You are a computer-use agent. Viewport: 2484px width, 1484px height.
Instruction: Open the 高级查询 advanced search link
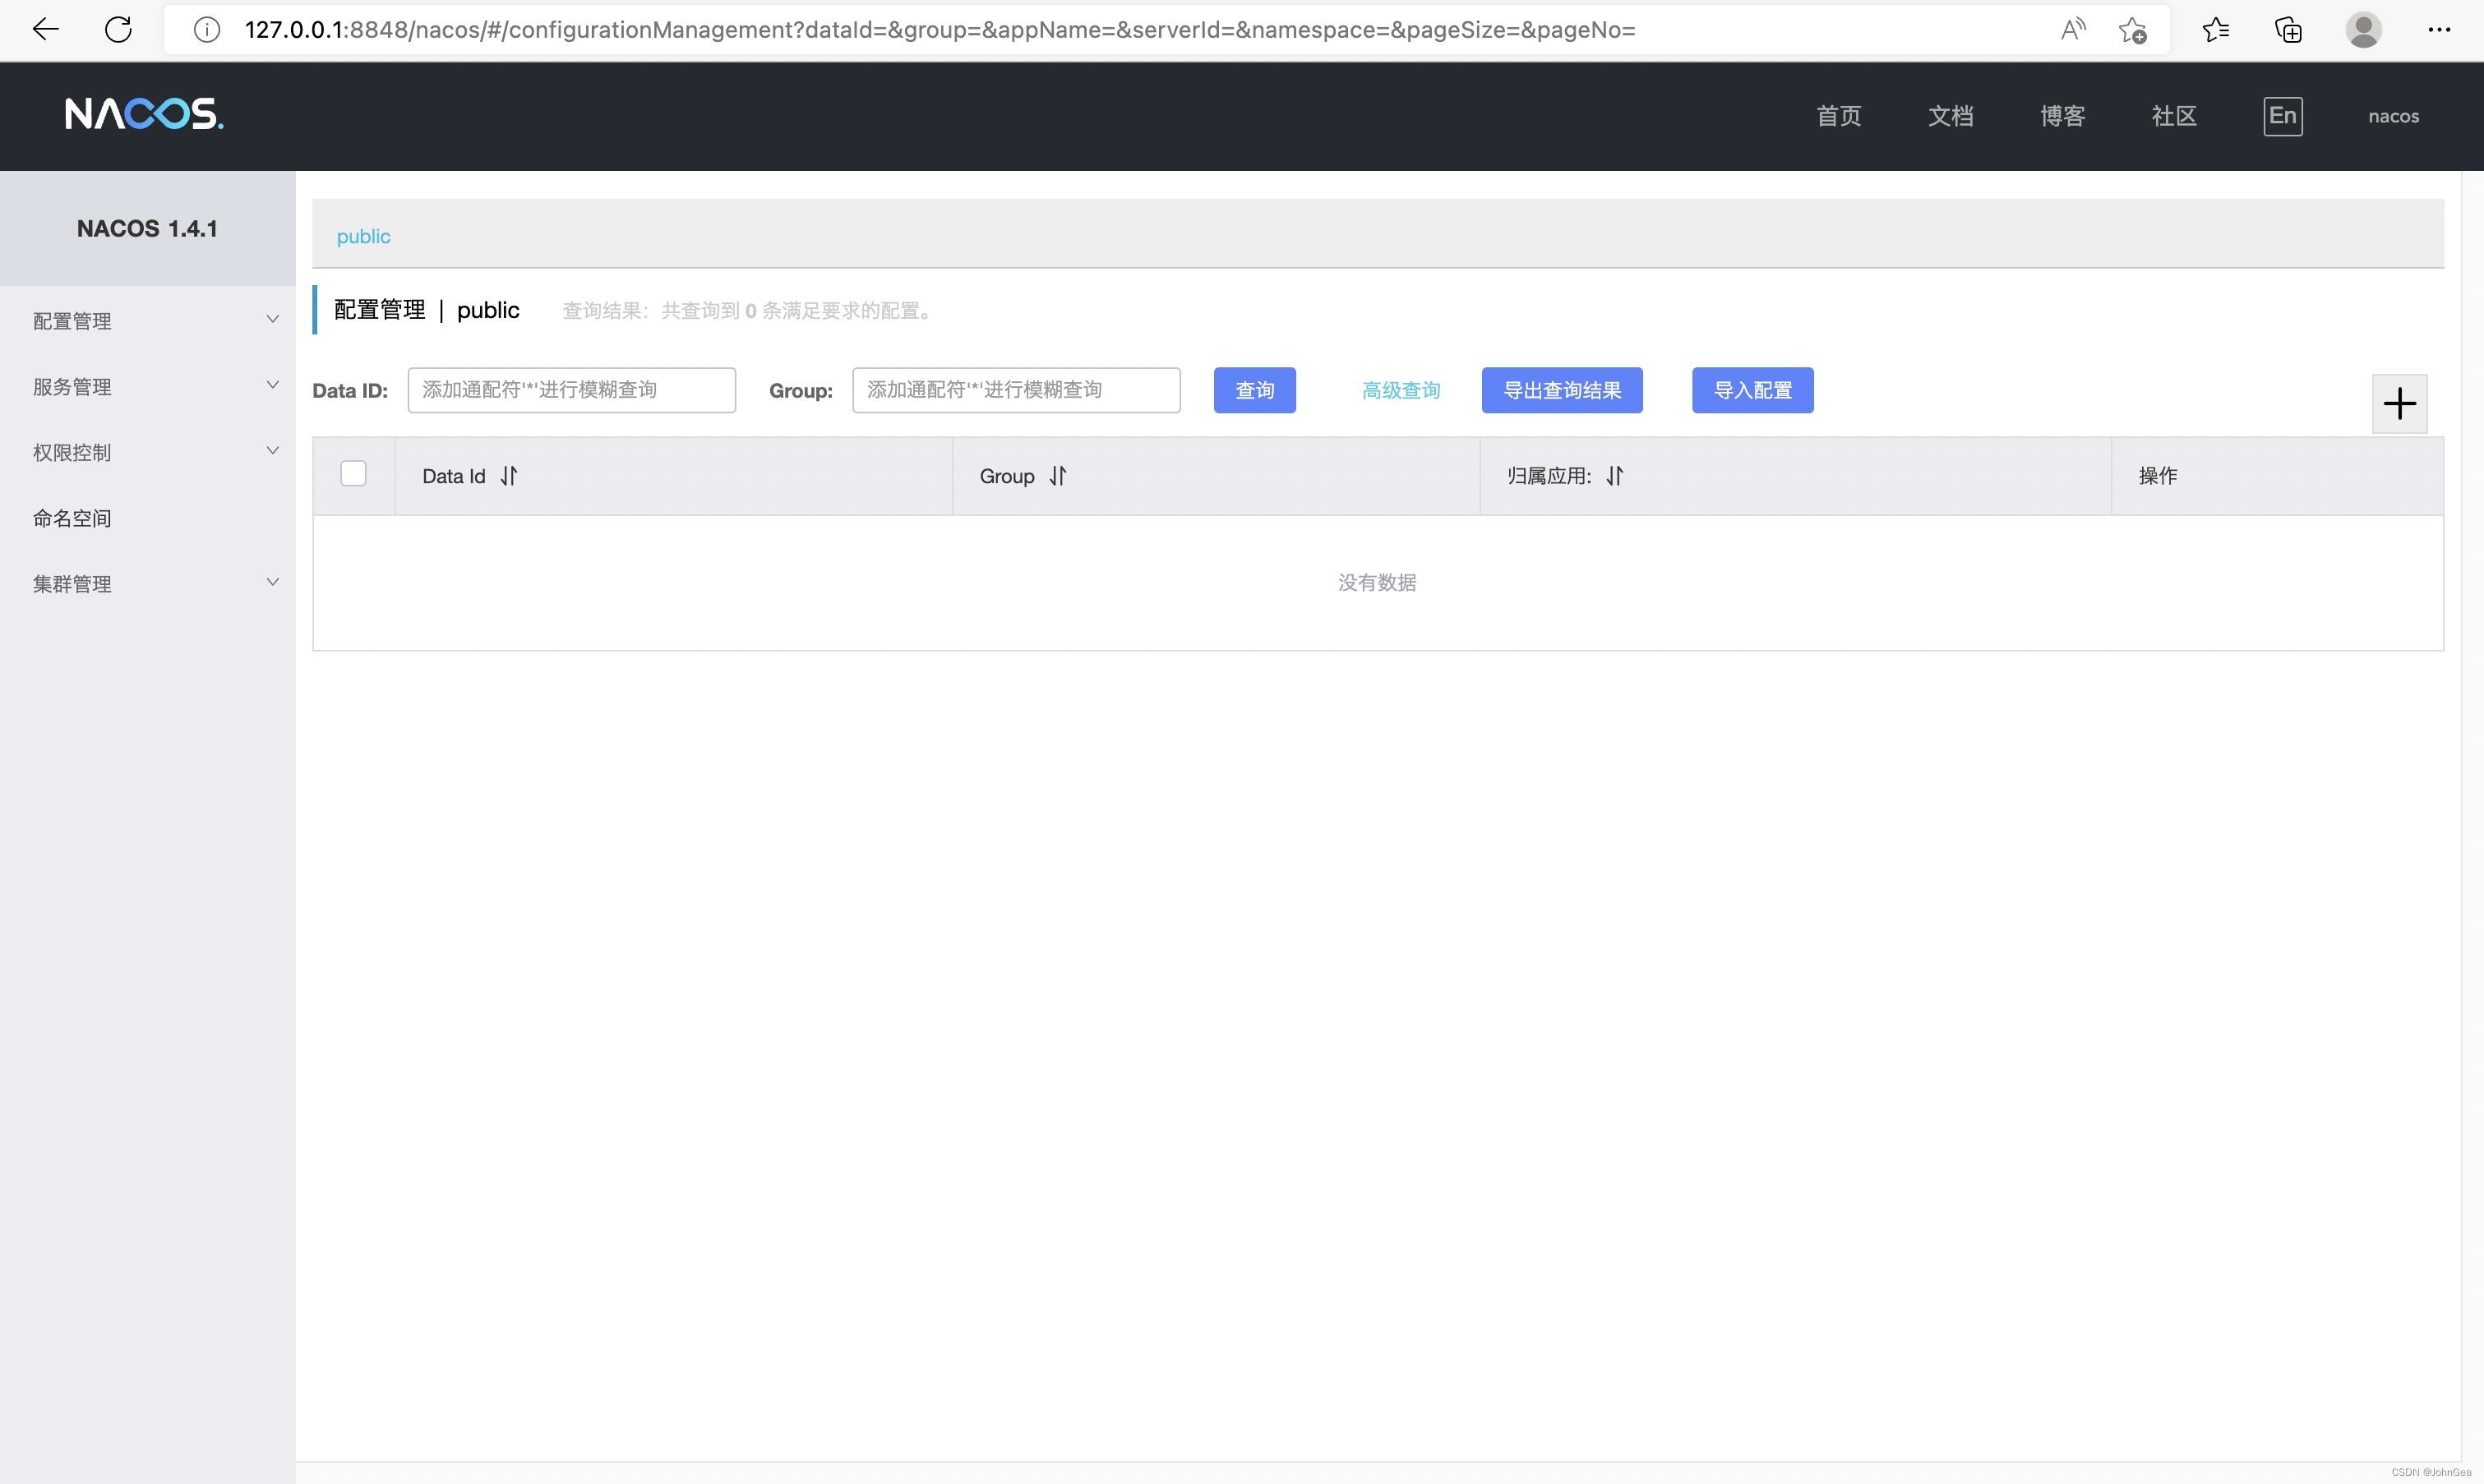1400,390
